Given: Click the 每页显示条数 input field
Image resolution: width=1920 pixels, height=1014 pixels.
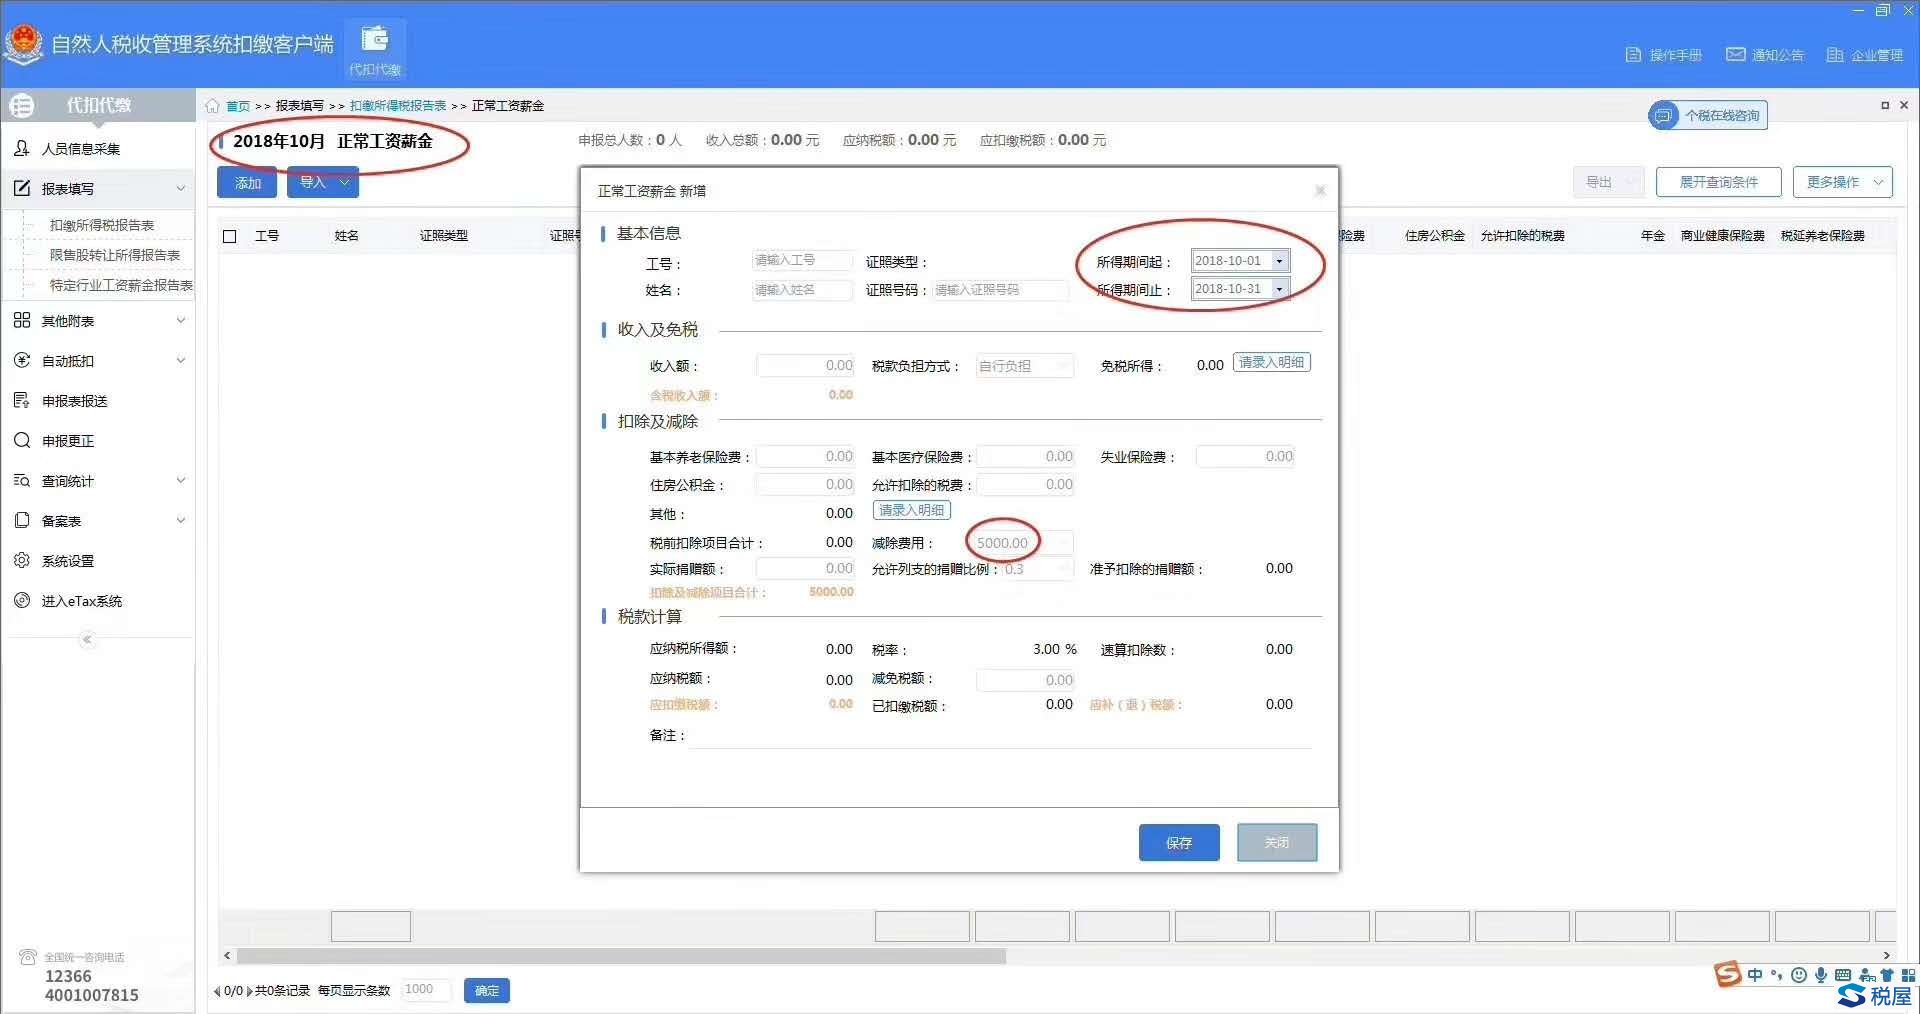Looking at the screenshot, I should tap(426, 990).
